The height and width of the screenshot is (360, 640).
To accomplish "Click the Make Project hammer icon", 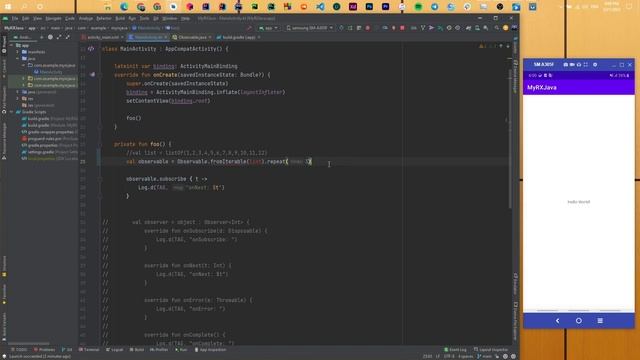I will point(250,28).
